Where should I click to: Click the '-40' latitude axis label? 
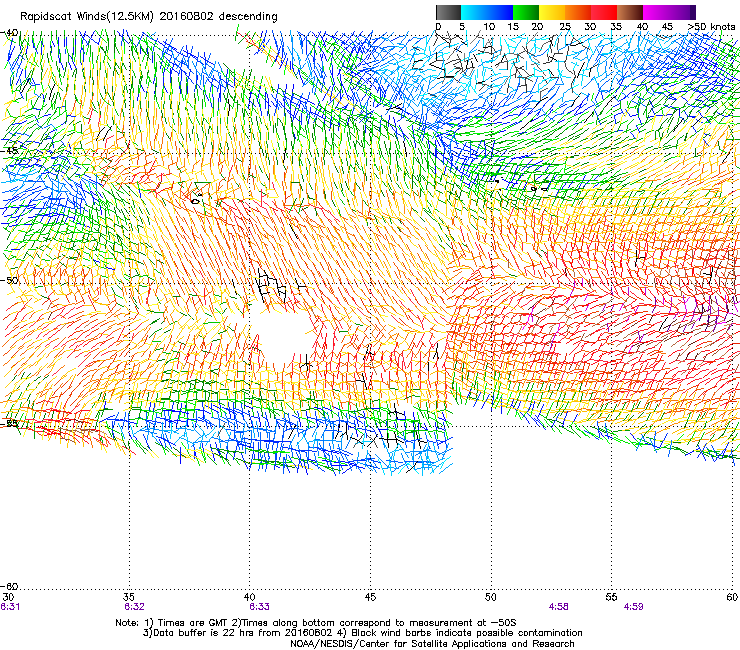pos(9,33)
